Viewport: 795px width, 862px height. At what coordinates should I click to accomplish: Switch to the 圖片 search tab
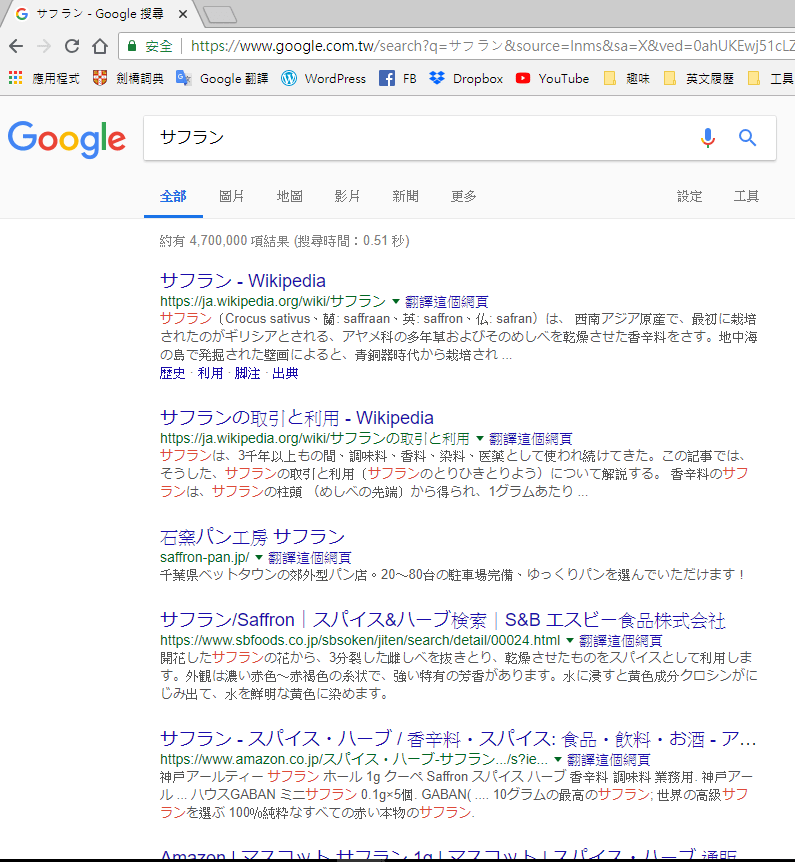click(x=231, y=196)
